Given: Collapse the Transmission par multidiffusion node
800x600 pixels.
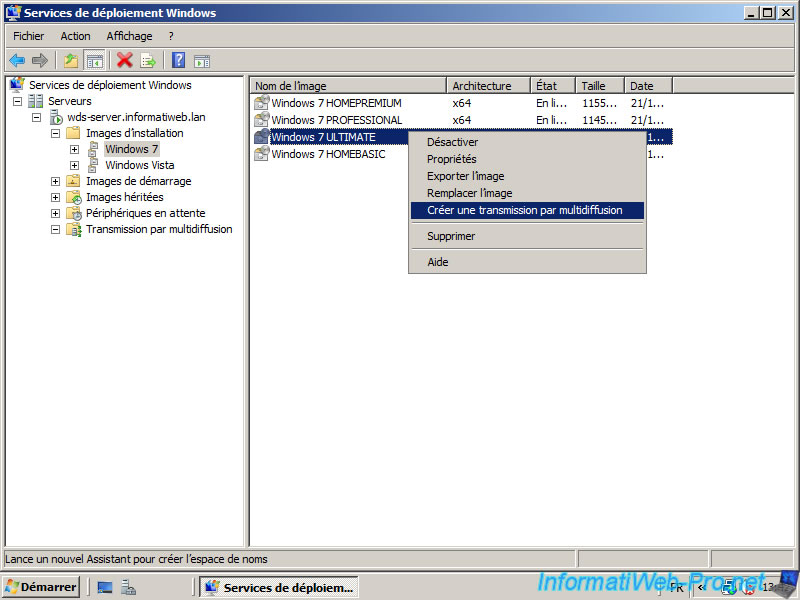Looking at the screenshot, I should tap(56, 230).
